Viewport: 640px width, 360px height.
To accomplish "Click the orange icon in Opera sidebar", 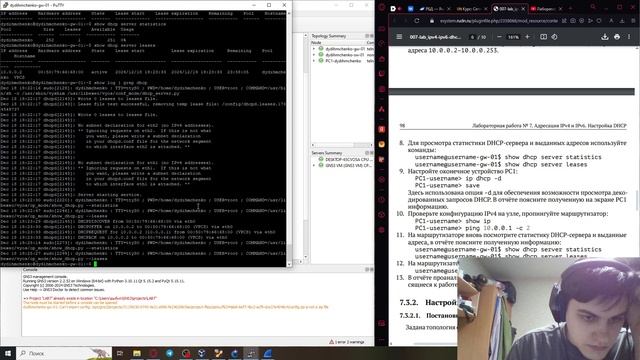I will tap(382, 144).
